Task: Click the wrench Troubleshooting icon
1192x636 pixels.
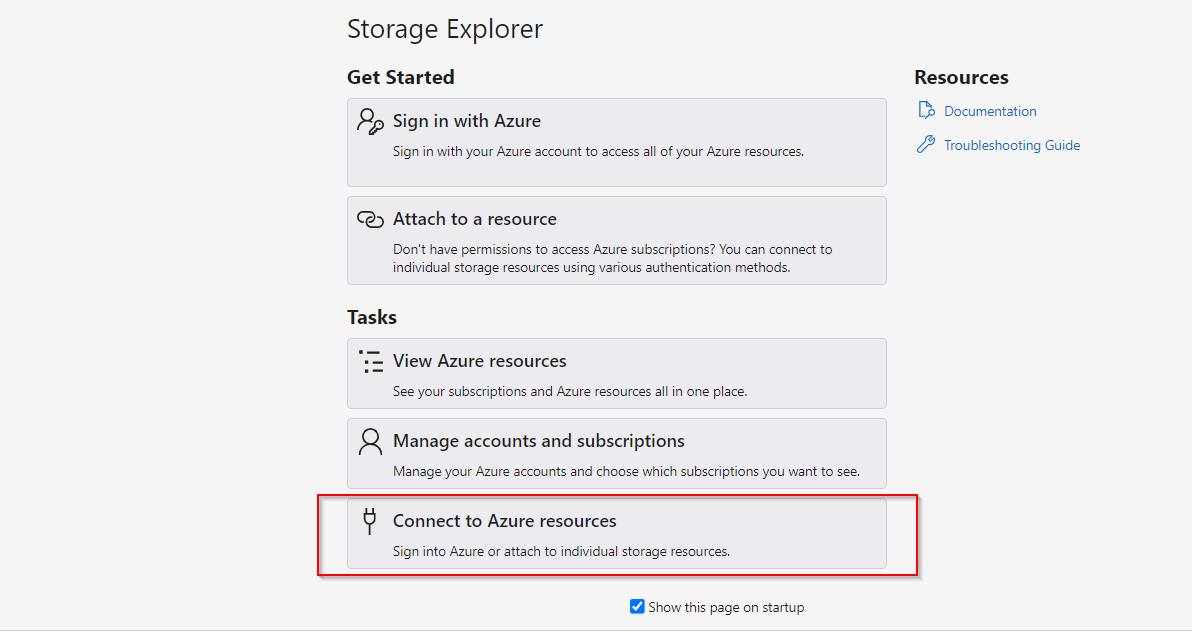Action: tap(925, 144)
